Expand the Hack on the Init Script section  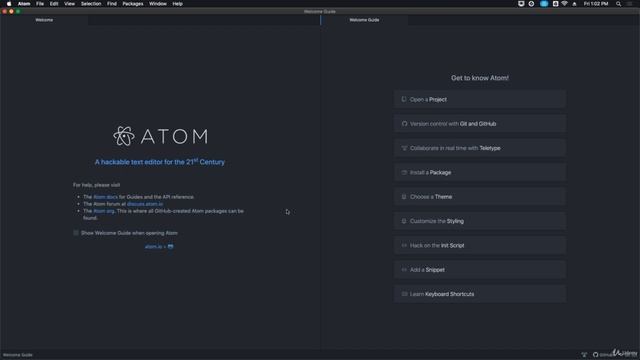480,245
